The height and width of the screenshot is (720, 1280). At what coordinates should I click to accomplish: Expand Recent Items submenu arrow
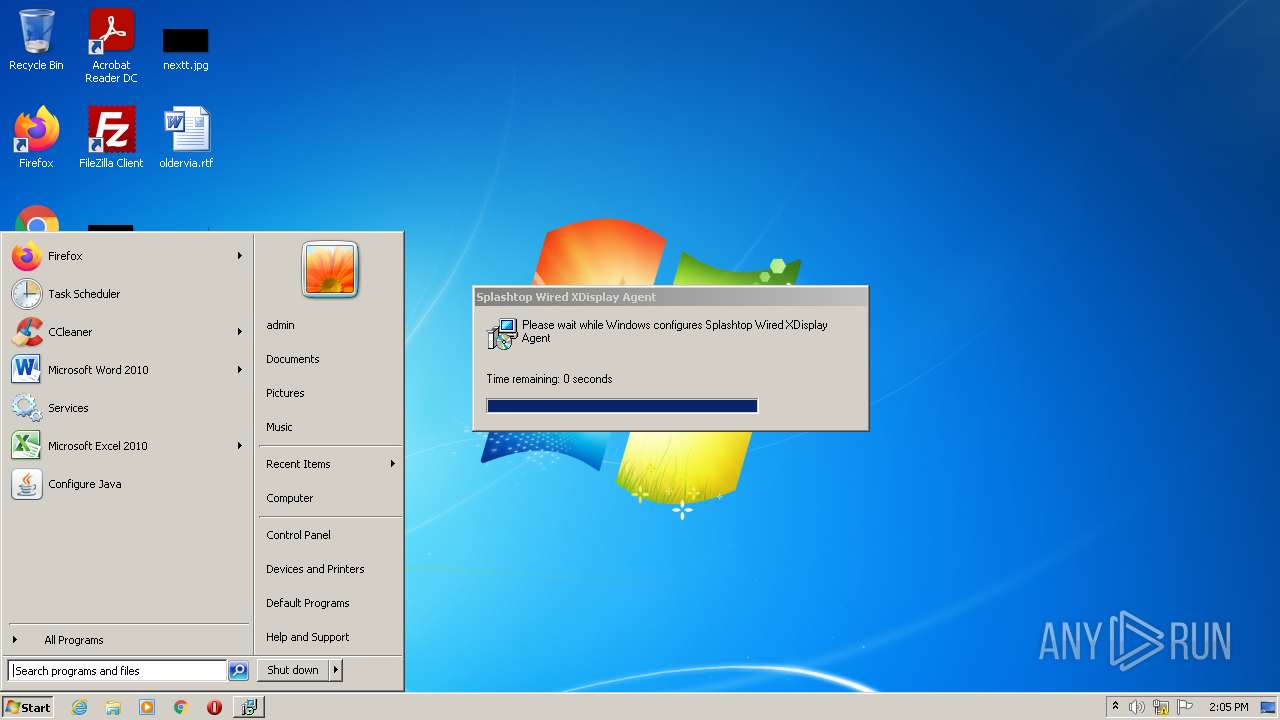[x=393, y=464]
